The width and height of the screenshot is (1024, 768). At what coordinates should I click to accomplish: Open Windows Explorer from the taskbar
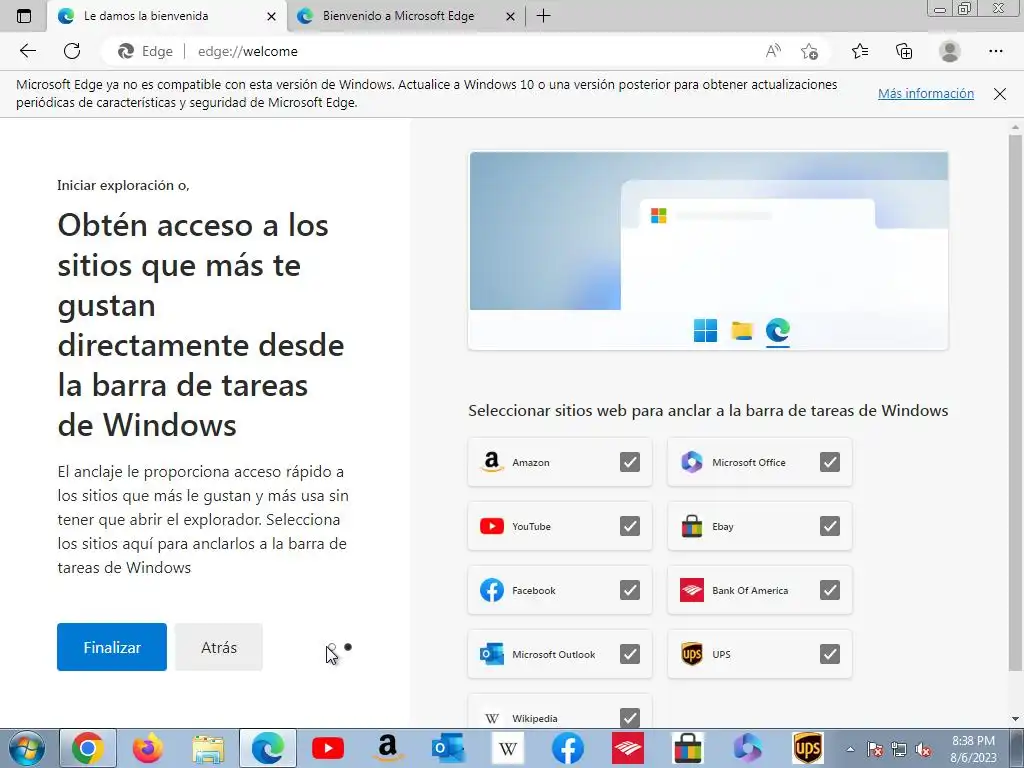pos(208,748)
